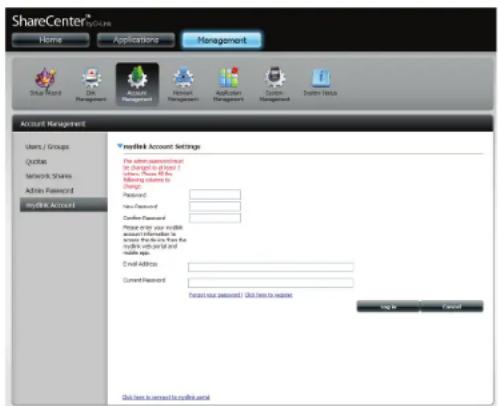Open Quotas in sidebar
Viewport: 498px width, 406px height.
tap(36, 162)
